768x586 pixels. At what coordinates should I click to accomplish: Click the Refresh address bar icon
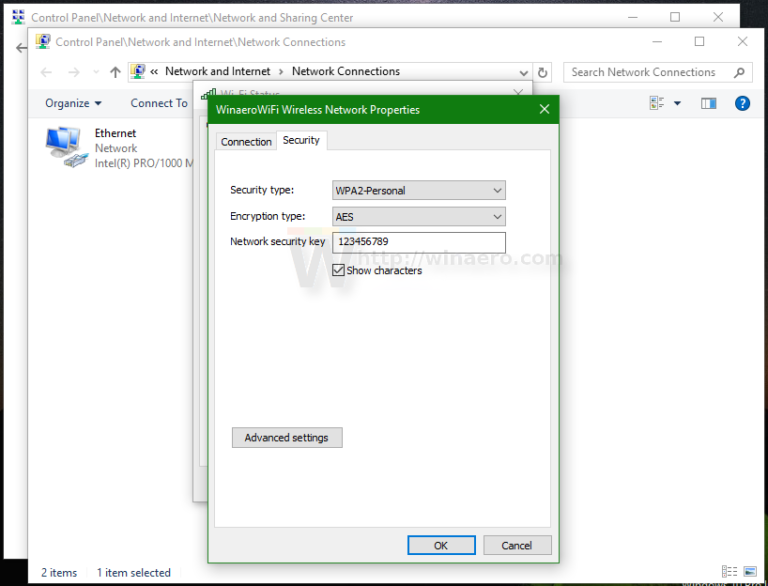click(543, 72)
